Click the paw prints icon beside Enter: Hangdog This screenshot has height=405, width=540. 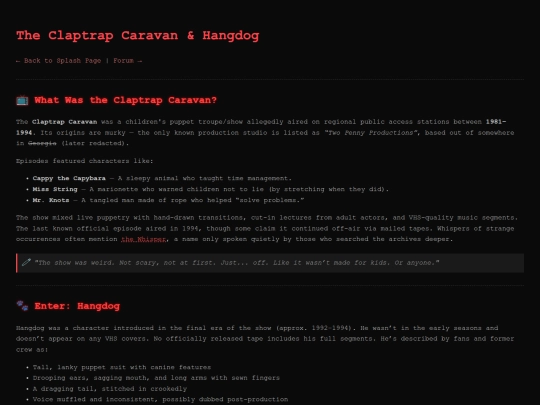22,306
